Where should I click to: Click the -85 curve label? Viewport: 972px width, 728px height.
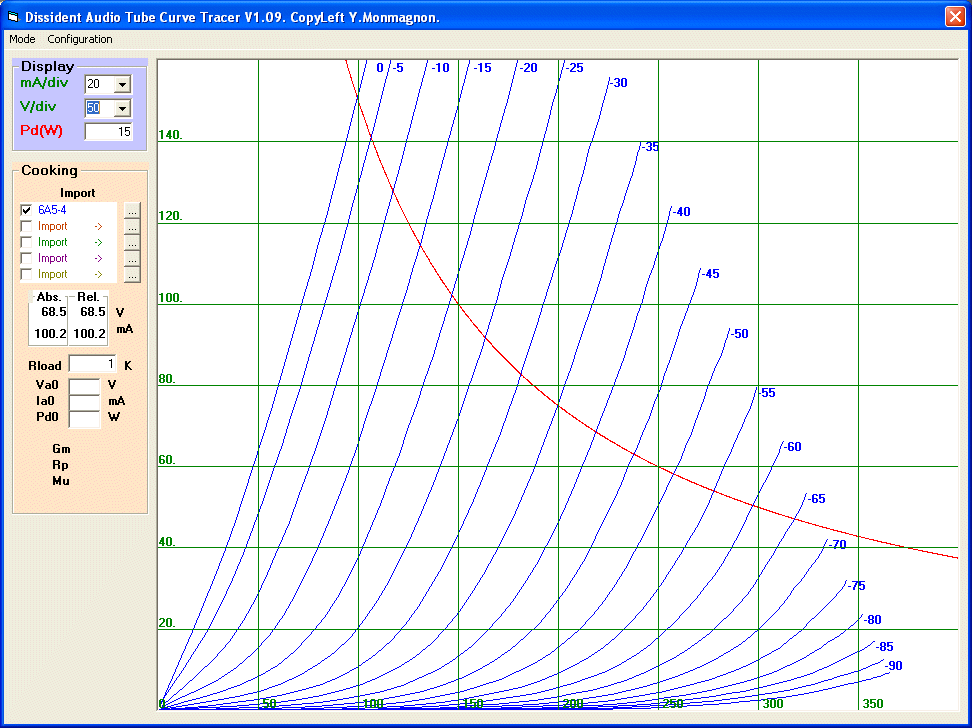pyautogui.click(x=885, y=647)
